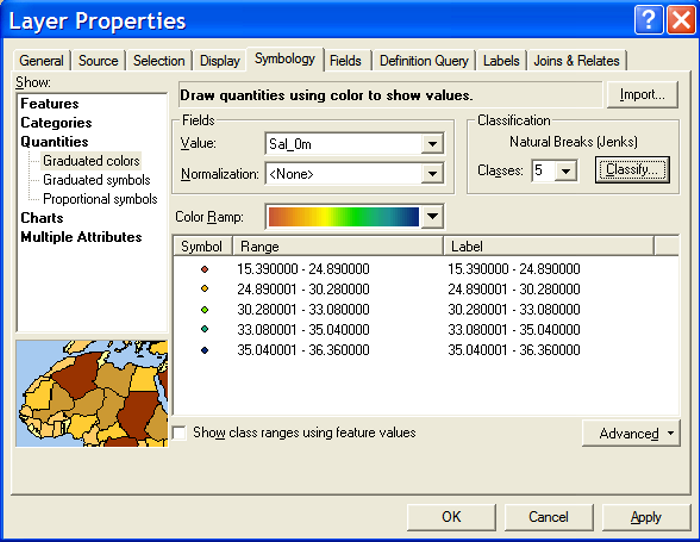Open the Definition Query tab

tap(423, 61)
